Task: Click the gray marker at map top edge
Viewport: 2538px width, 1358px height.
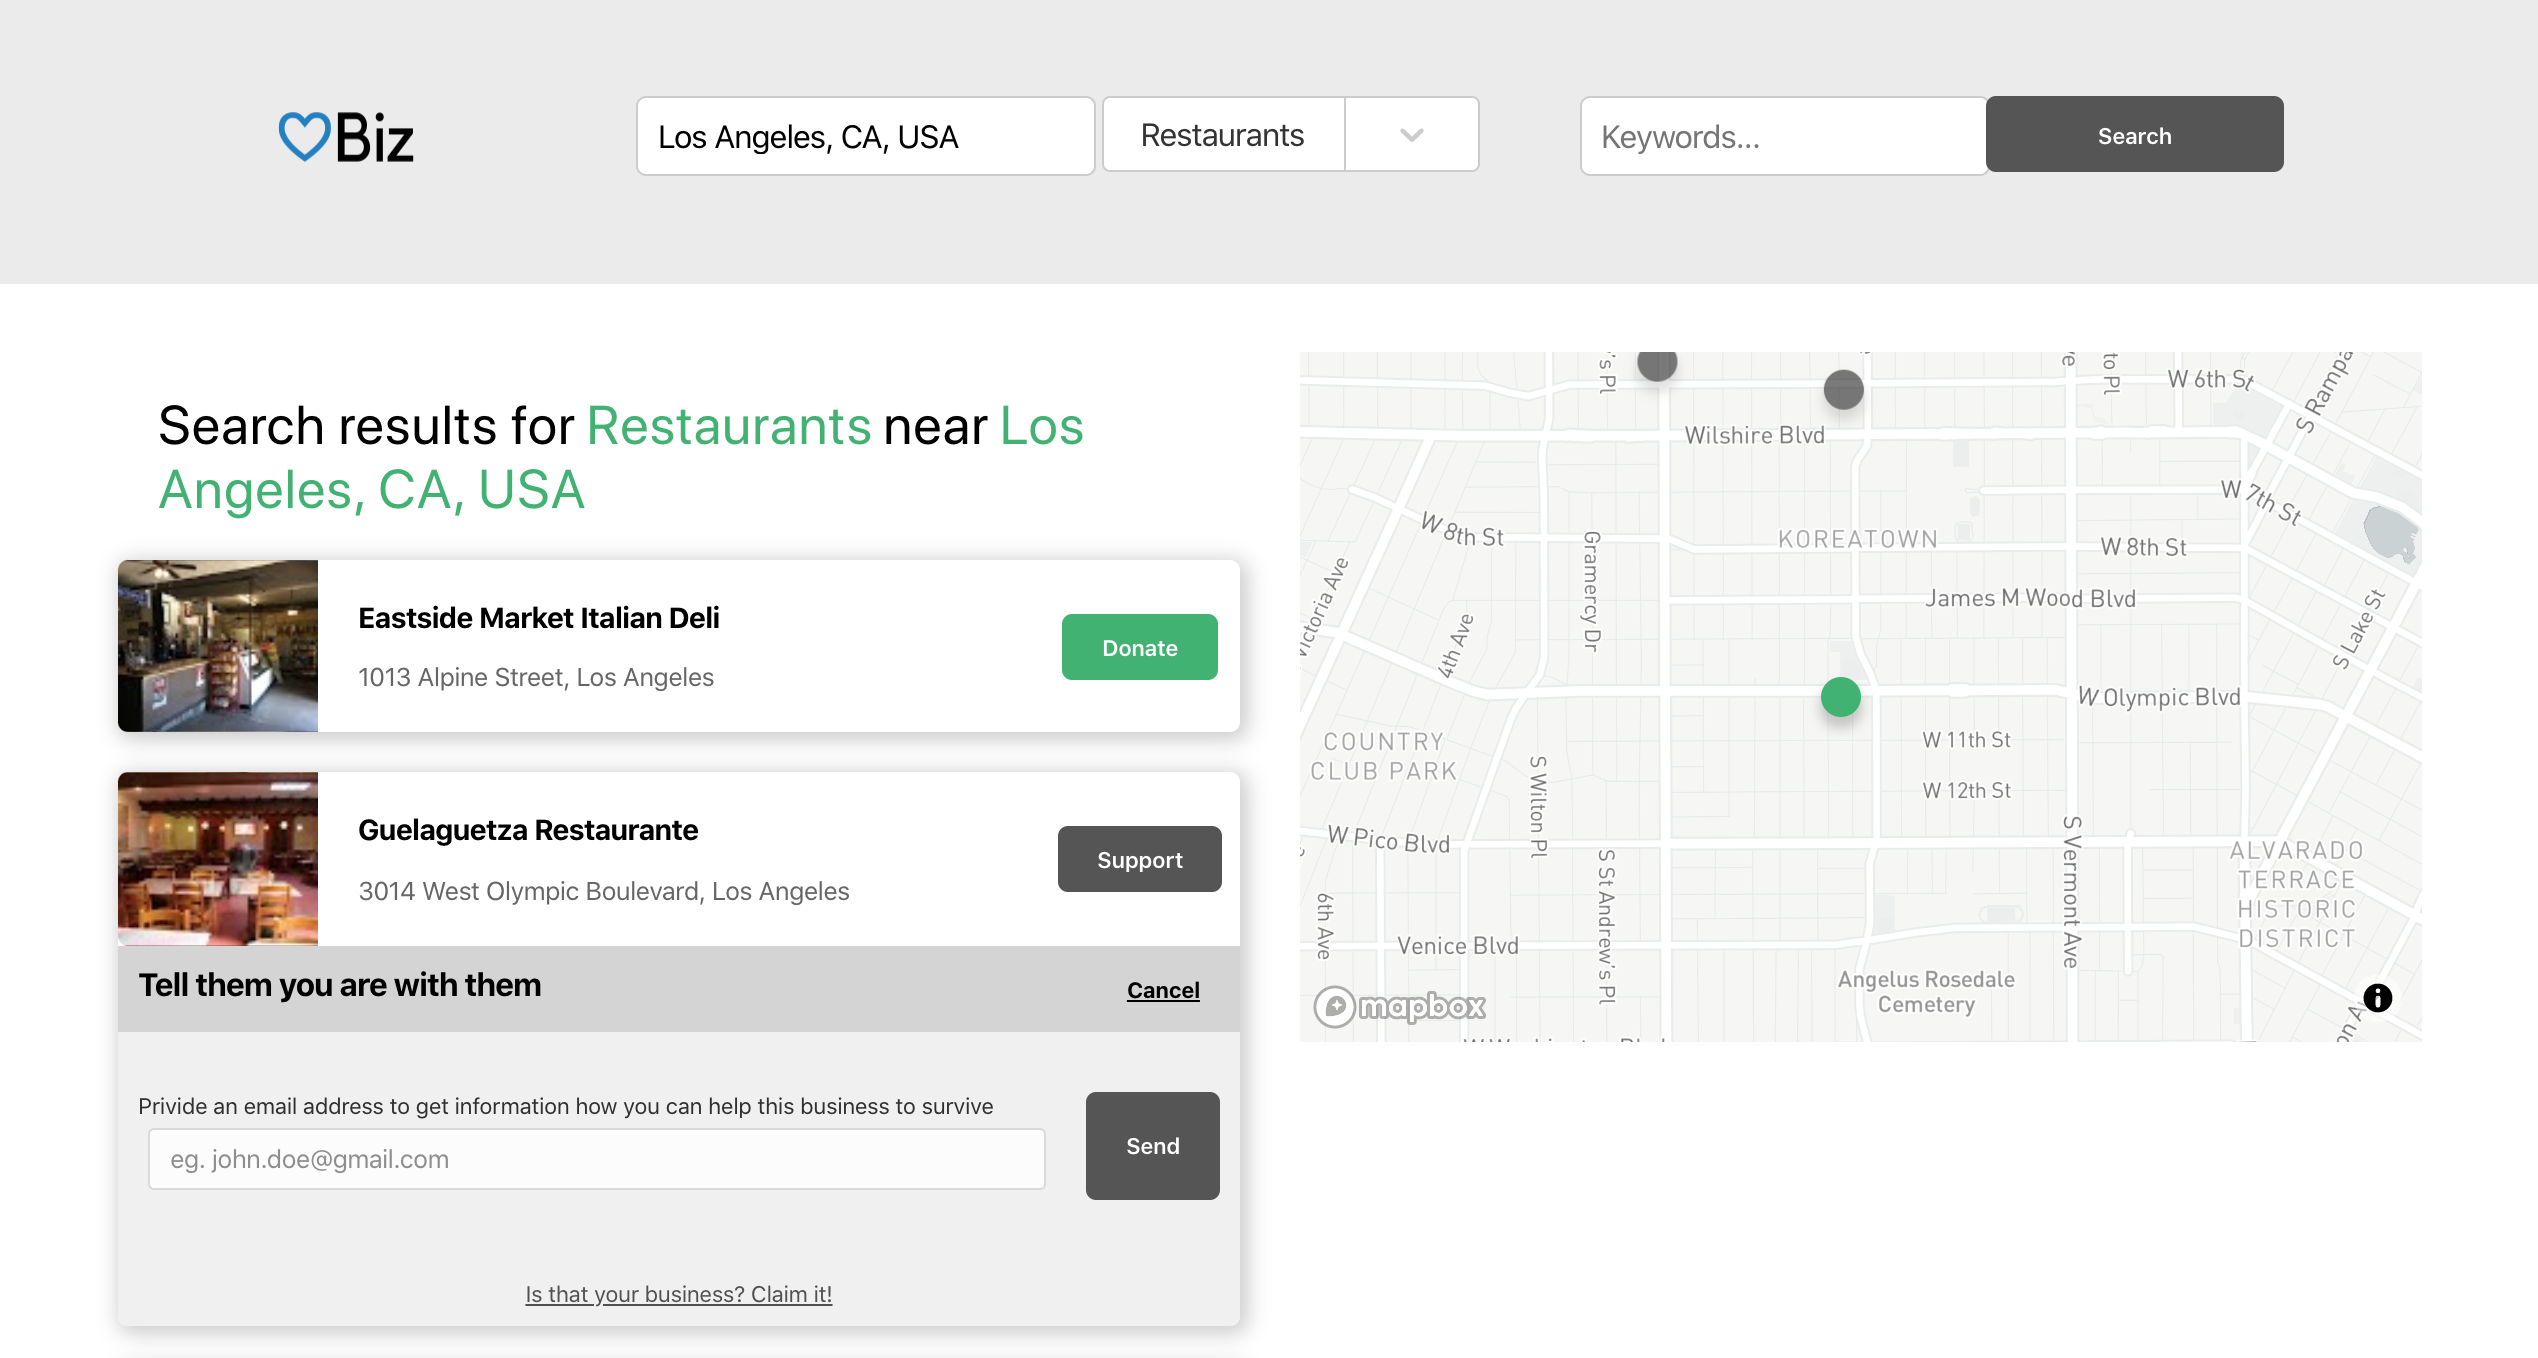Action: point(1657,365)
